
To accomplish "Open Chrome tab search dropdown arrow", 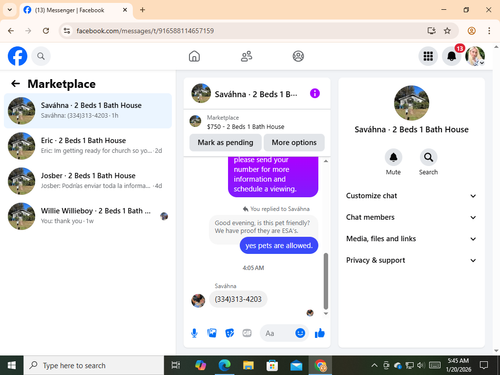I will pos(10,10).
